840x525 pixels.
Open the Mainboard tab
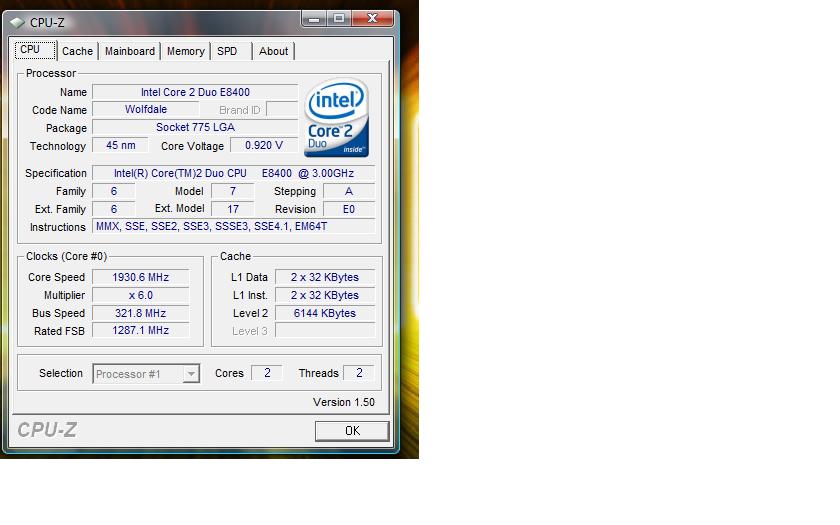tap(130, 51)
